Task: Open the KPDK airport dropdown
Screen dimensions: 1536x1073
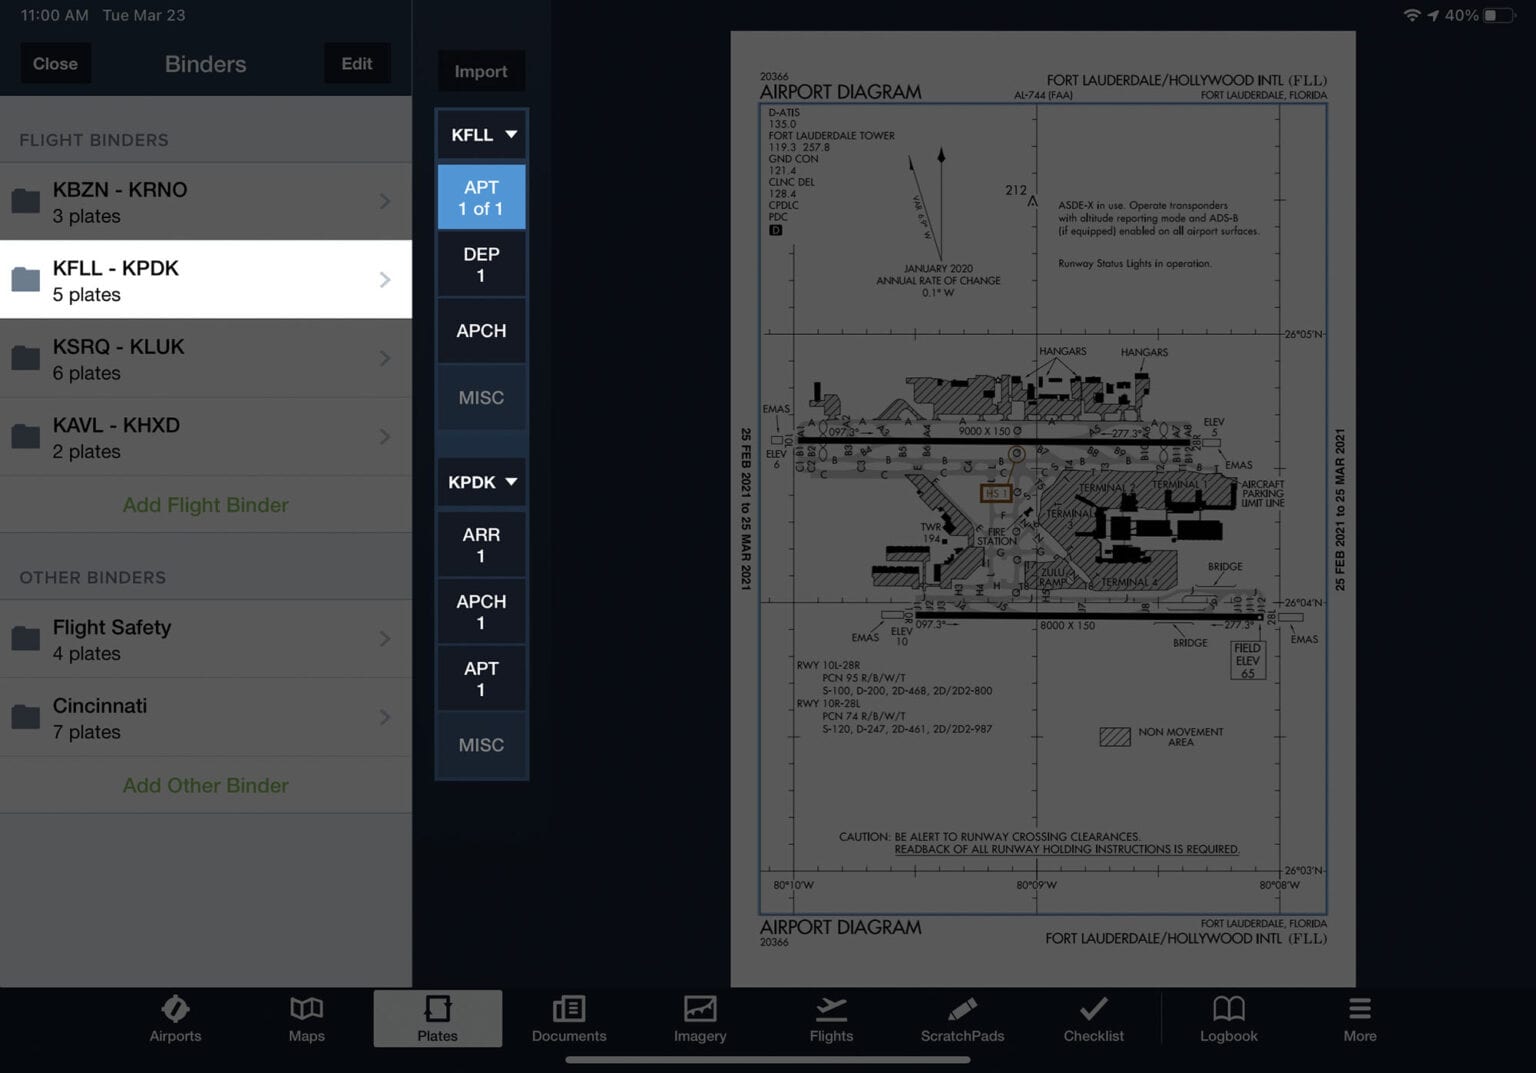Action: (481, 481)
